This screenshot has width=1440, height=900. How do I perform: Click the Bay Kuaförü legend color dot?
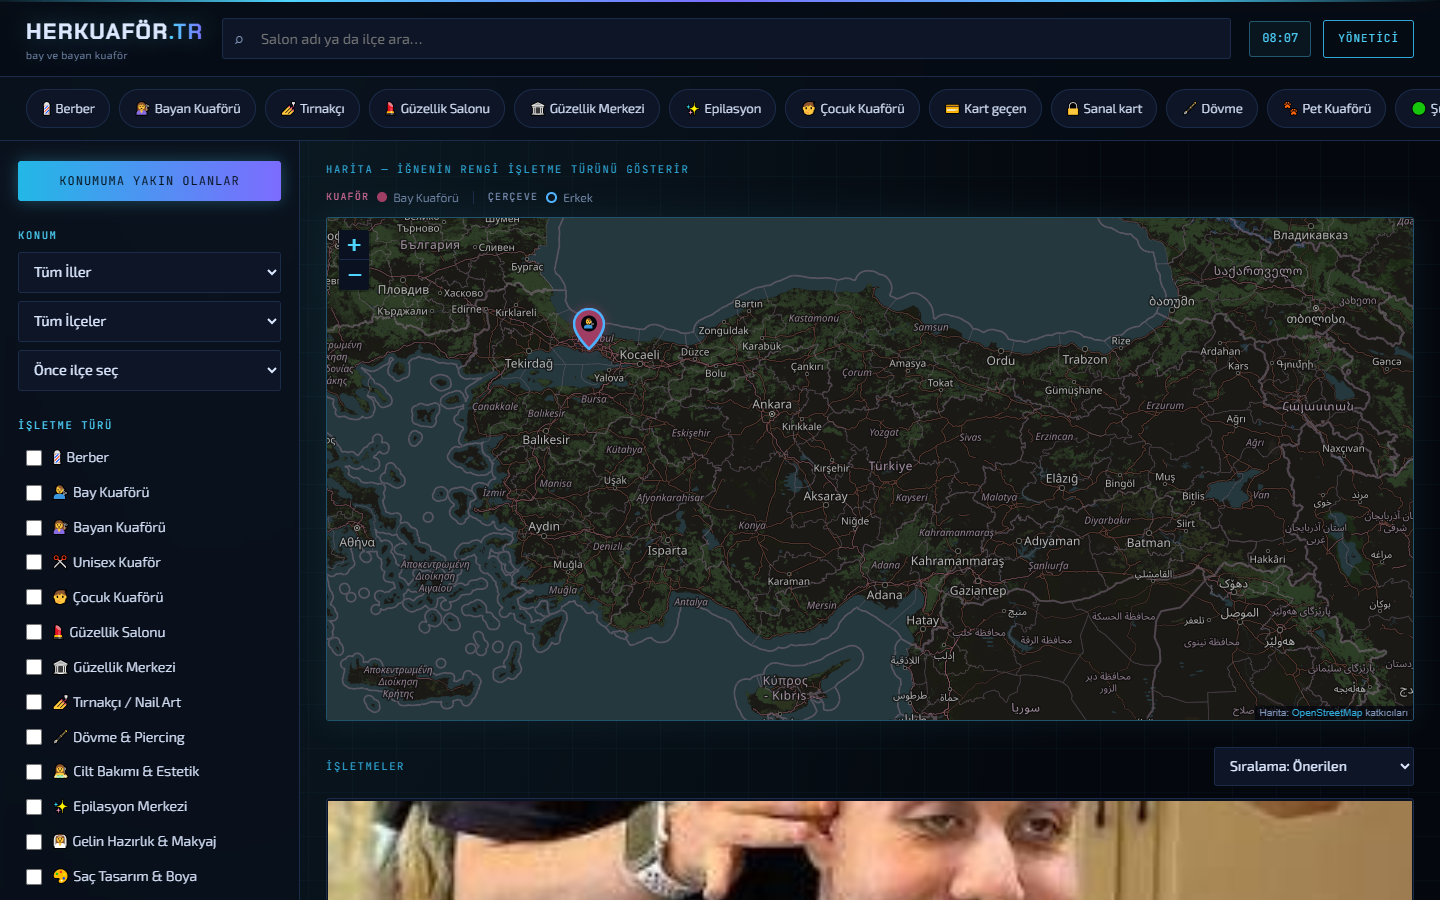click(382, 197)
